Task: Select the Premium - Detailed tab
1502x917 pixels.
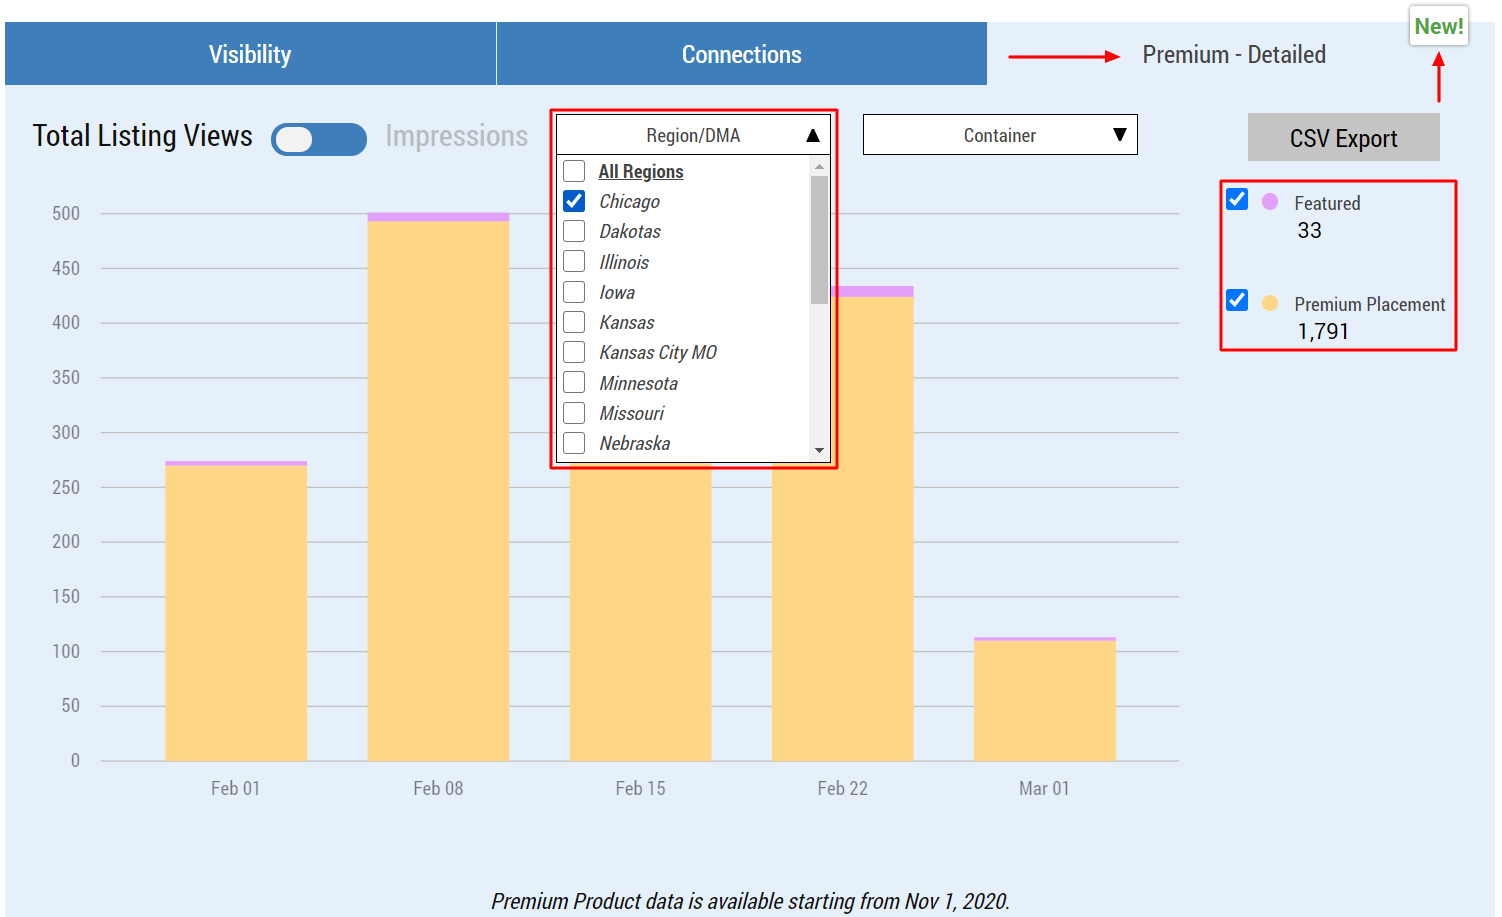Action: (1234, 54)
